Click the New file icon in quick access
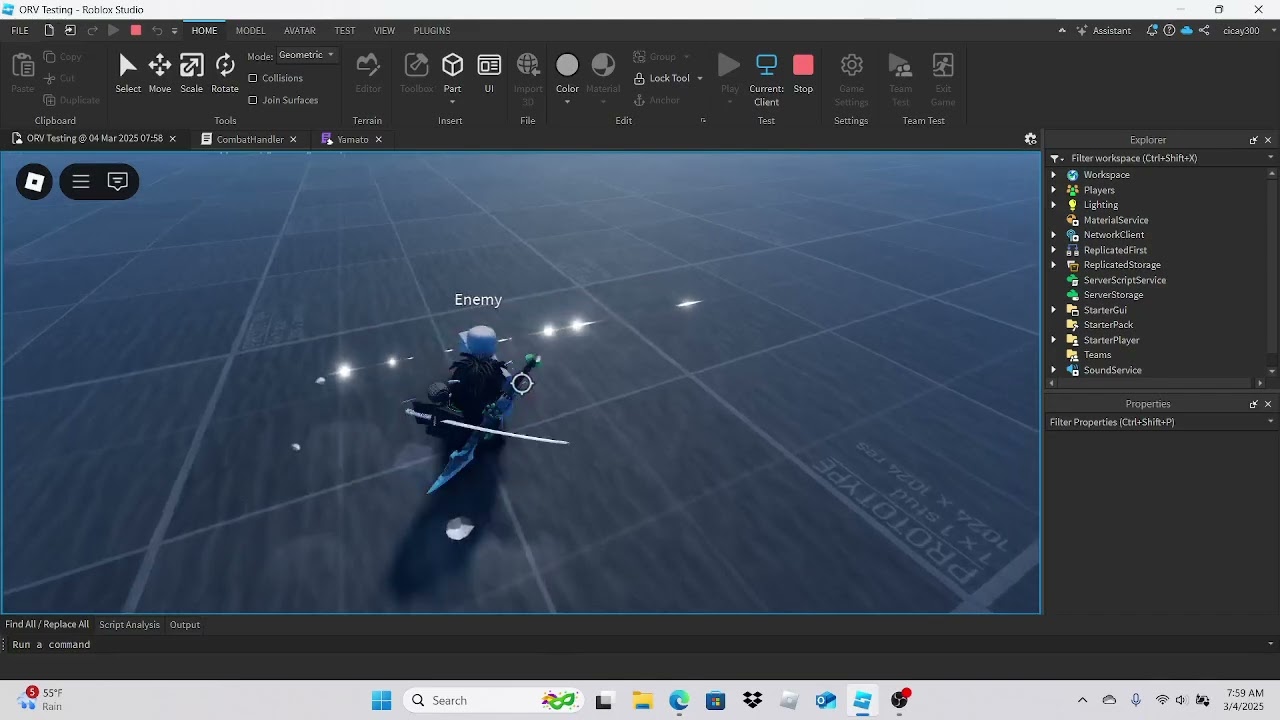The image size is (1280, 720). (x=49, y=30)
